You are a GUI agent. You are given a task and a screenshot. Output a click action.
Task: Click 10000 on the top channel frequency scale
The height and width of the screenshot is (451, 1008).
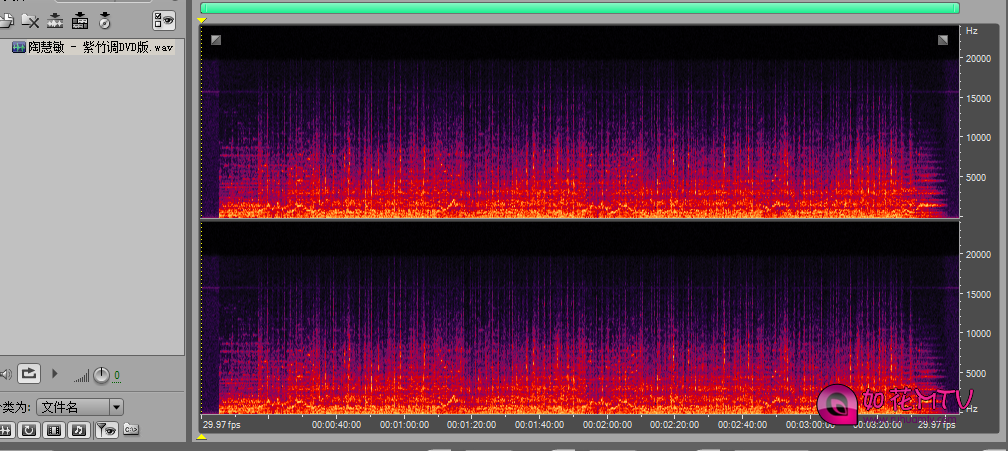pyautogui.click(x=978, y=137)
